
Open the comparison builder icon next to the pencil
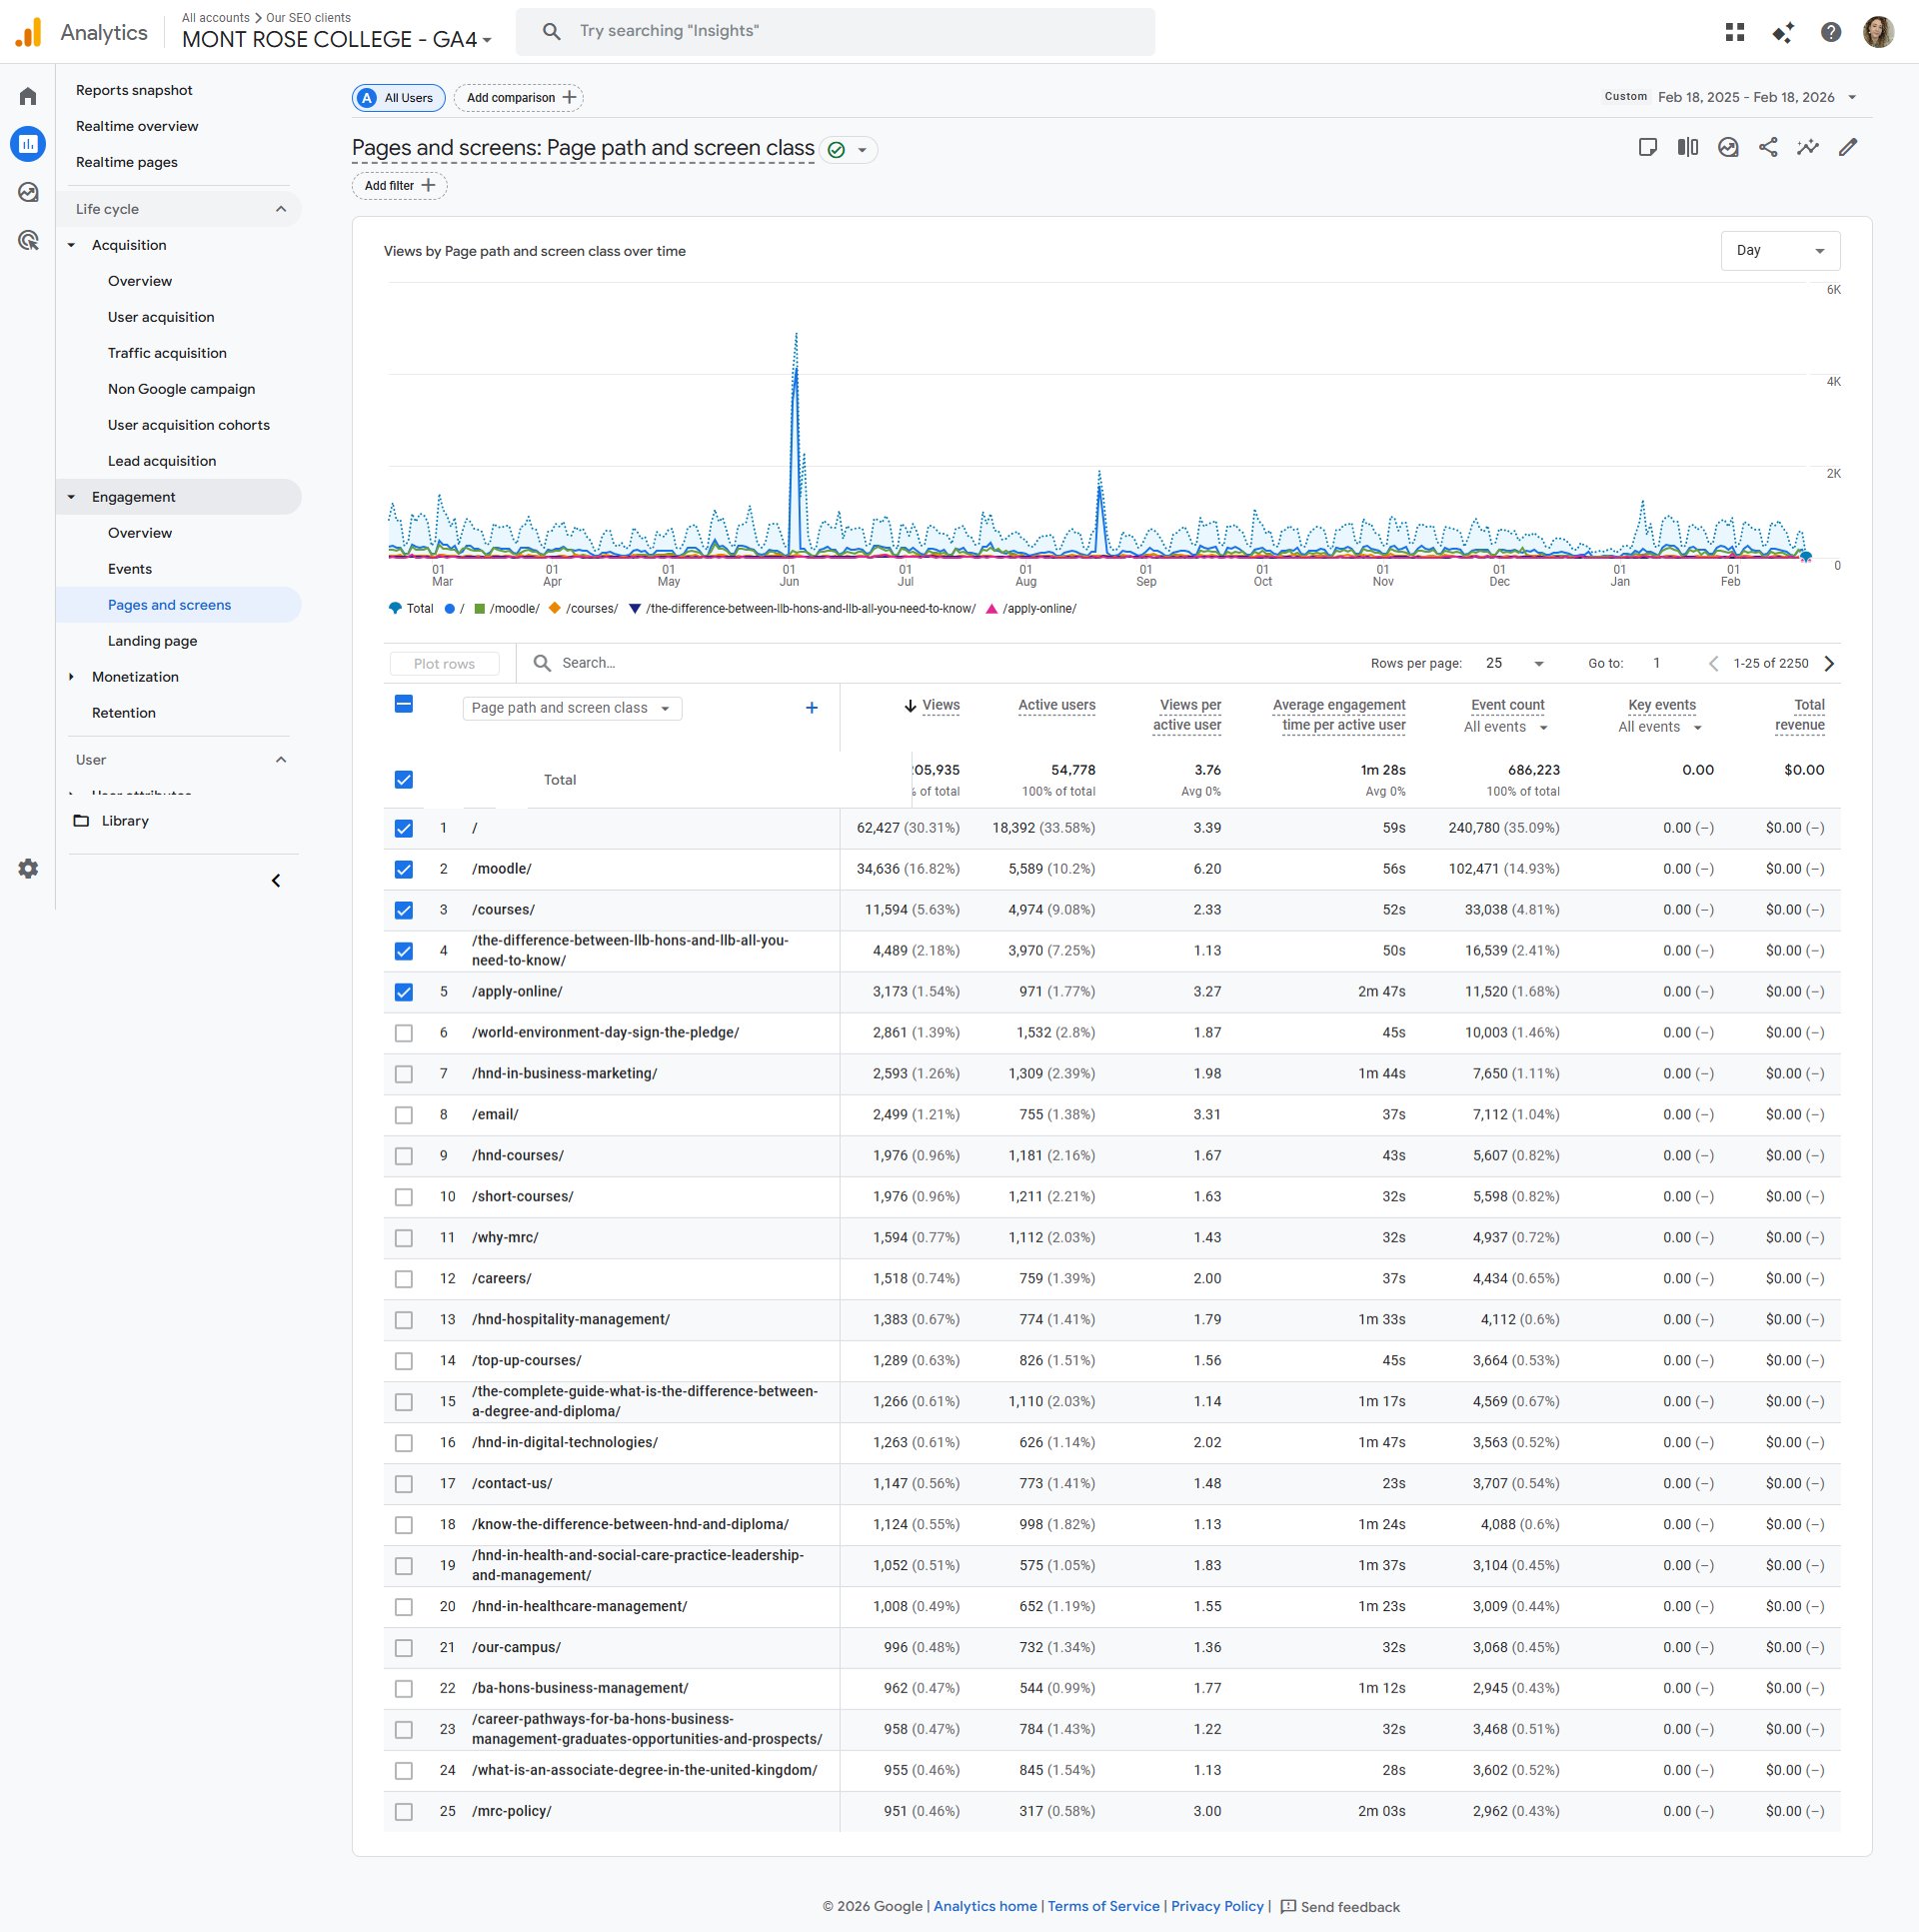coord(1808,147)
